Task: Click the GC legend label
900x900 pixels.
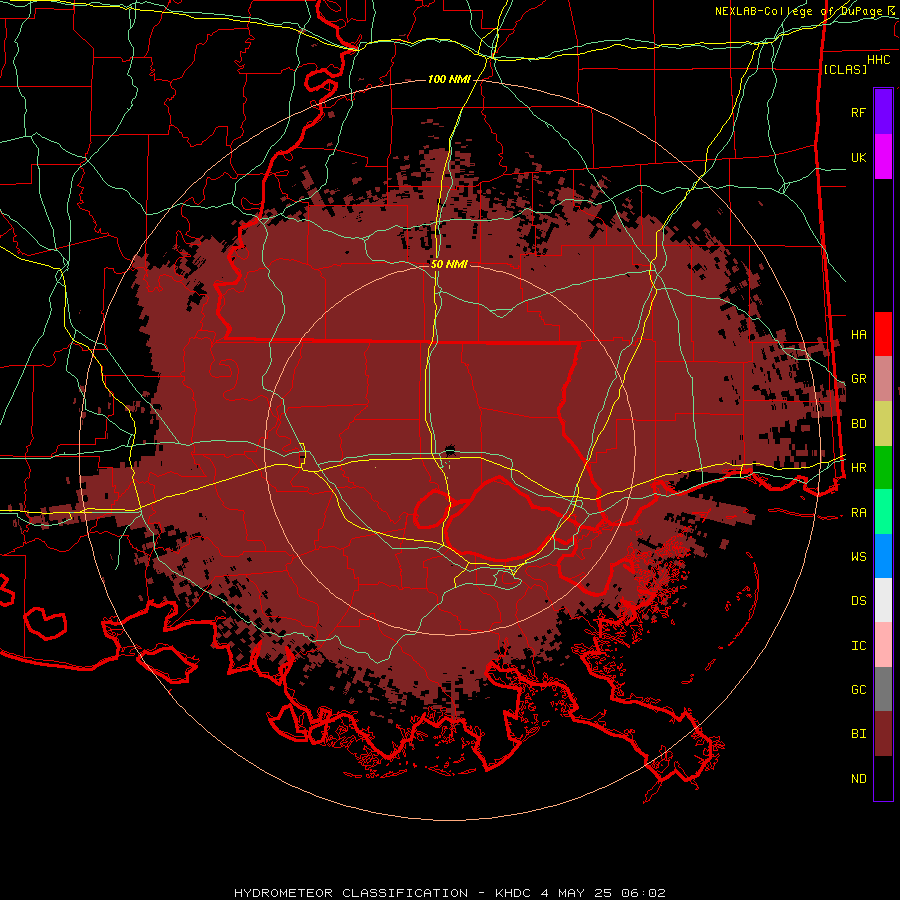Action: (x=858, y=690)
